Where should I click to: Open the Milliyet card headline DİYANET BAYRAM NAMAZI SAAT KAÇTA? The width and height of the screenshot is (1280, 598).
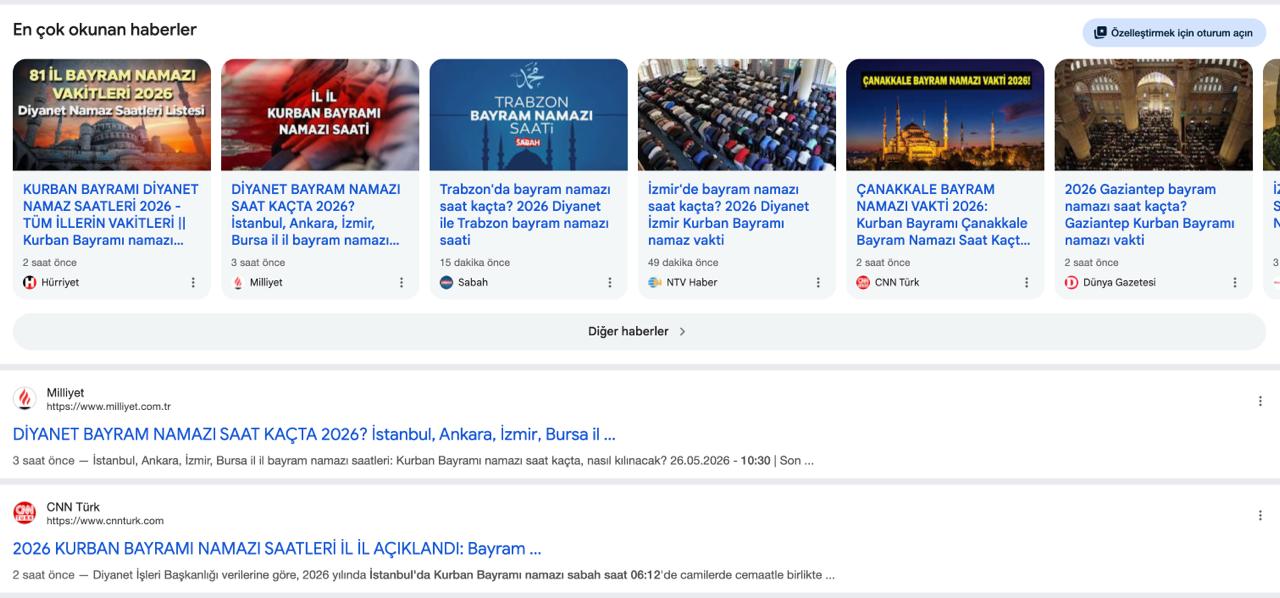click(316, 215)
